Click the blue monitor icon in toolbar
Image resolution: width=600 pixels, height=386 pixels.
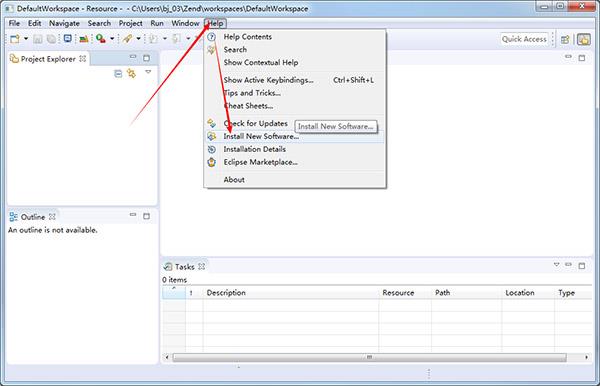pos(67,38)
